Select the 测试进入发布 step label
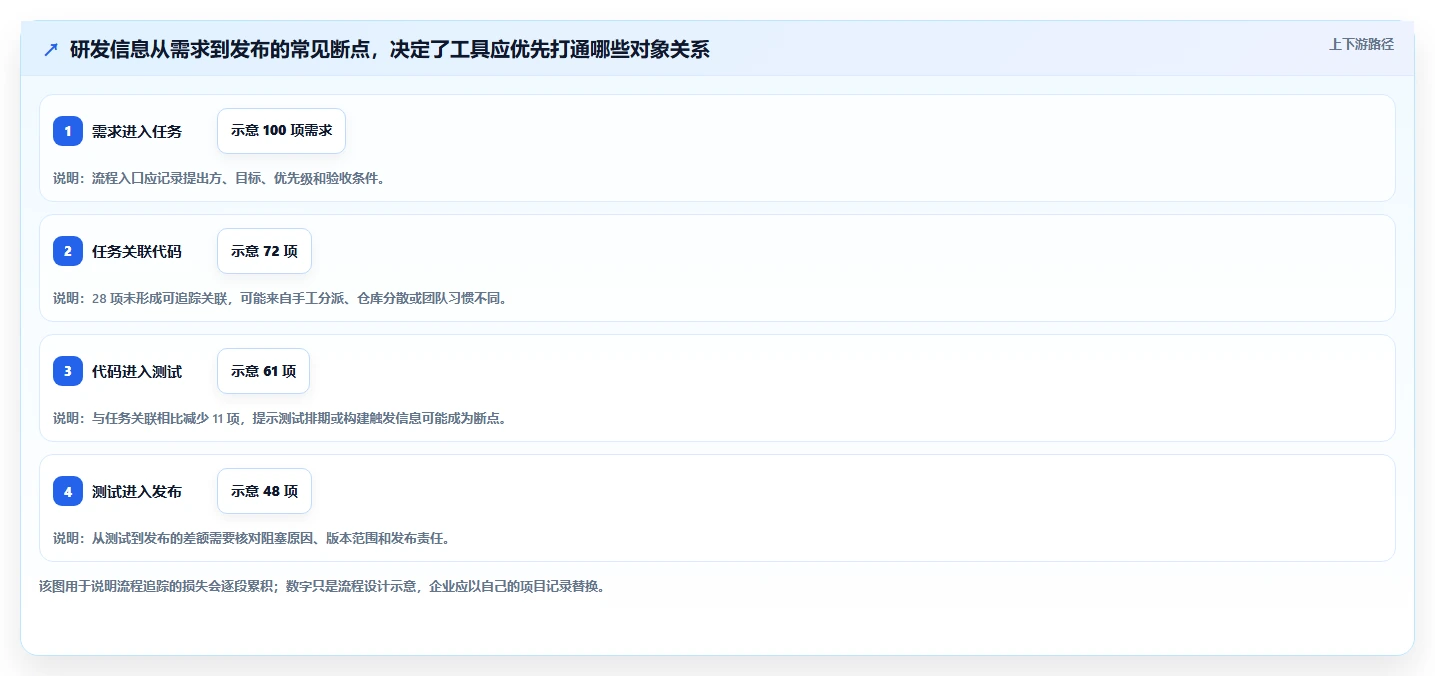1435x676 pixels. click(137, 491)
